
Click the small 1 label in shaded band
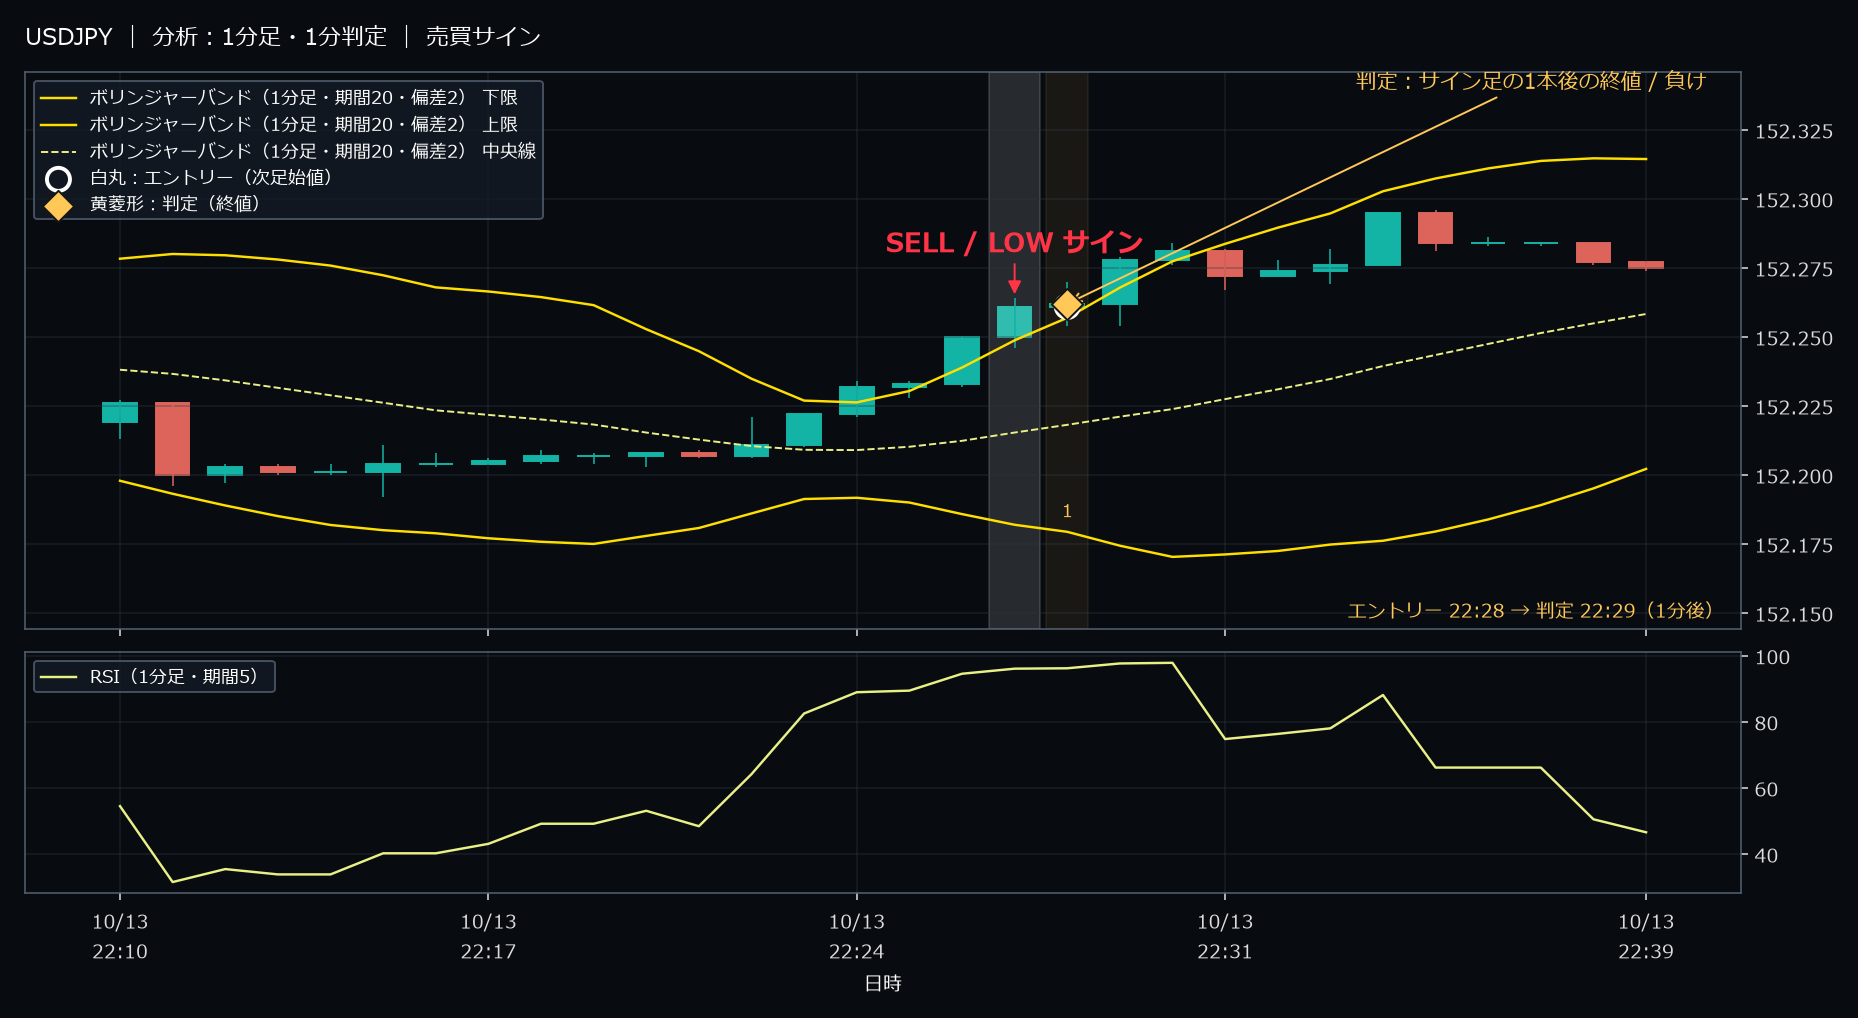(x=1067, y=511)
